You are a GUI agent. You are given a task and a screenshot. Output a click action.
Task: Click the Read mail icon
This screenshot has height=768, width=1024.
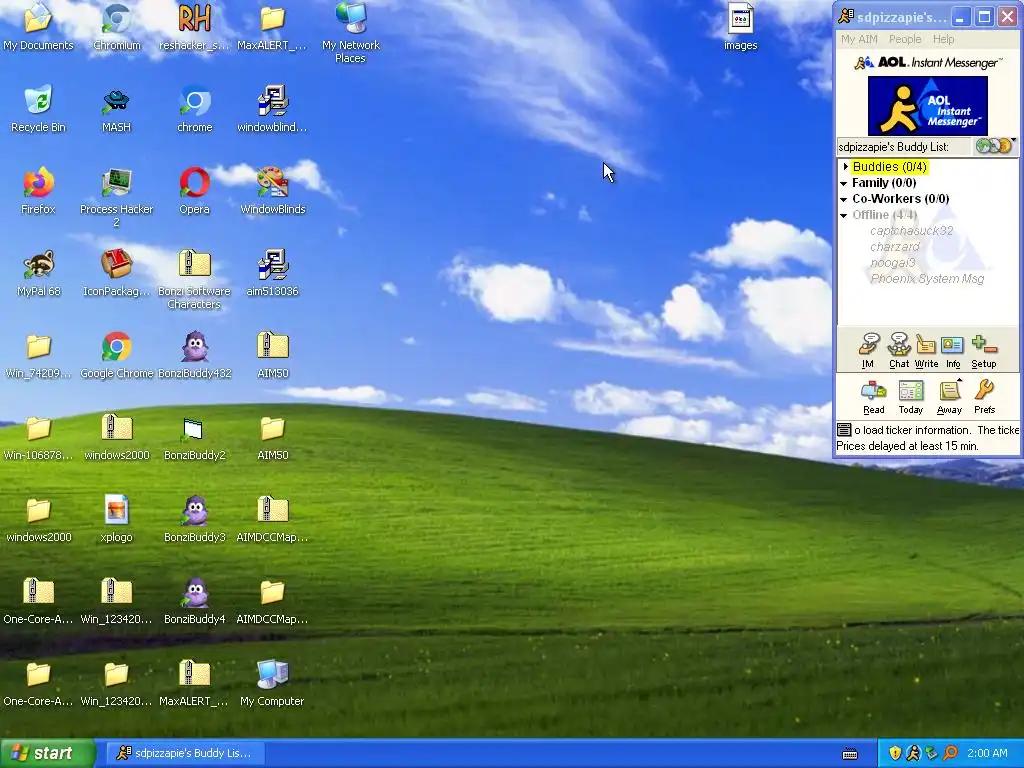point(874,397)
